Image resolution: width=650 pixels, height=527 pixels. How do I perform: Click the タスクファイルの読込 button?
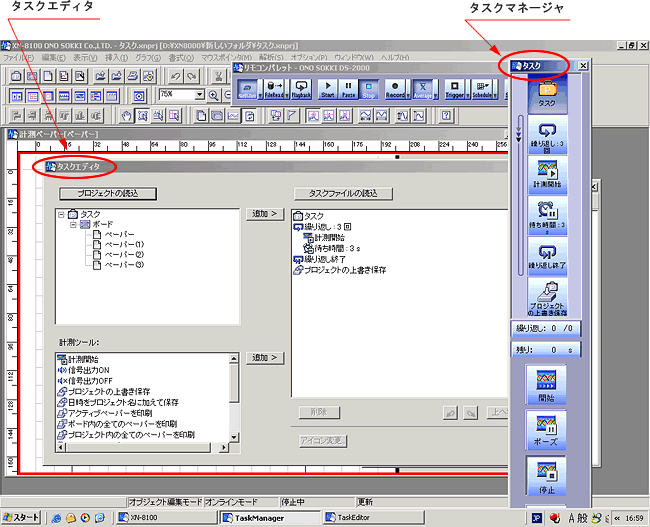click(343, 193)
